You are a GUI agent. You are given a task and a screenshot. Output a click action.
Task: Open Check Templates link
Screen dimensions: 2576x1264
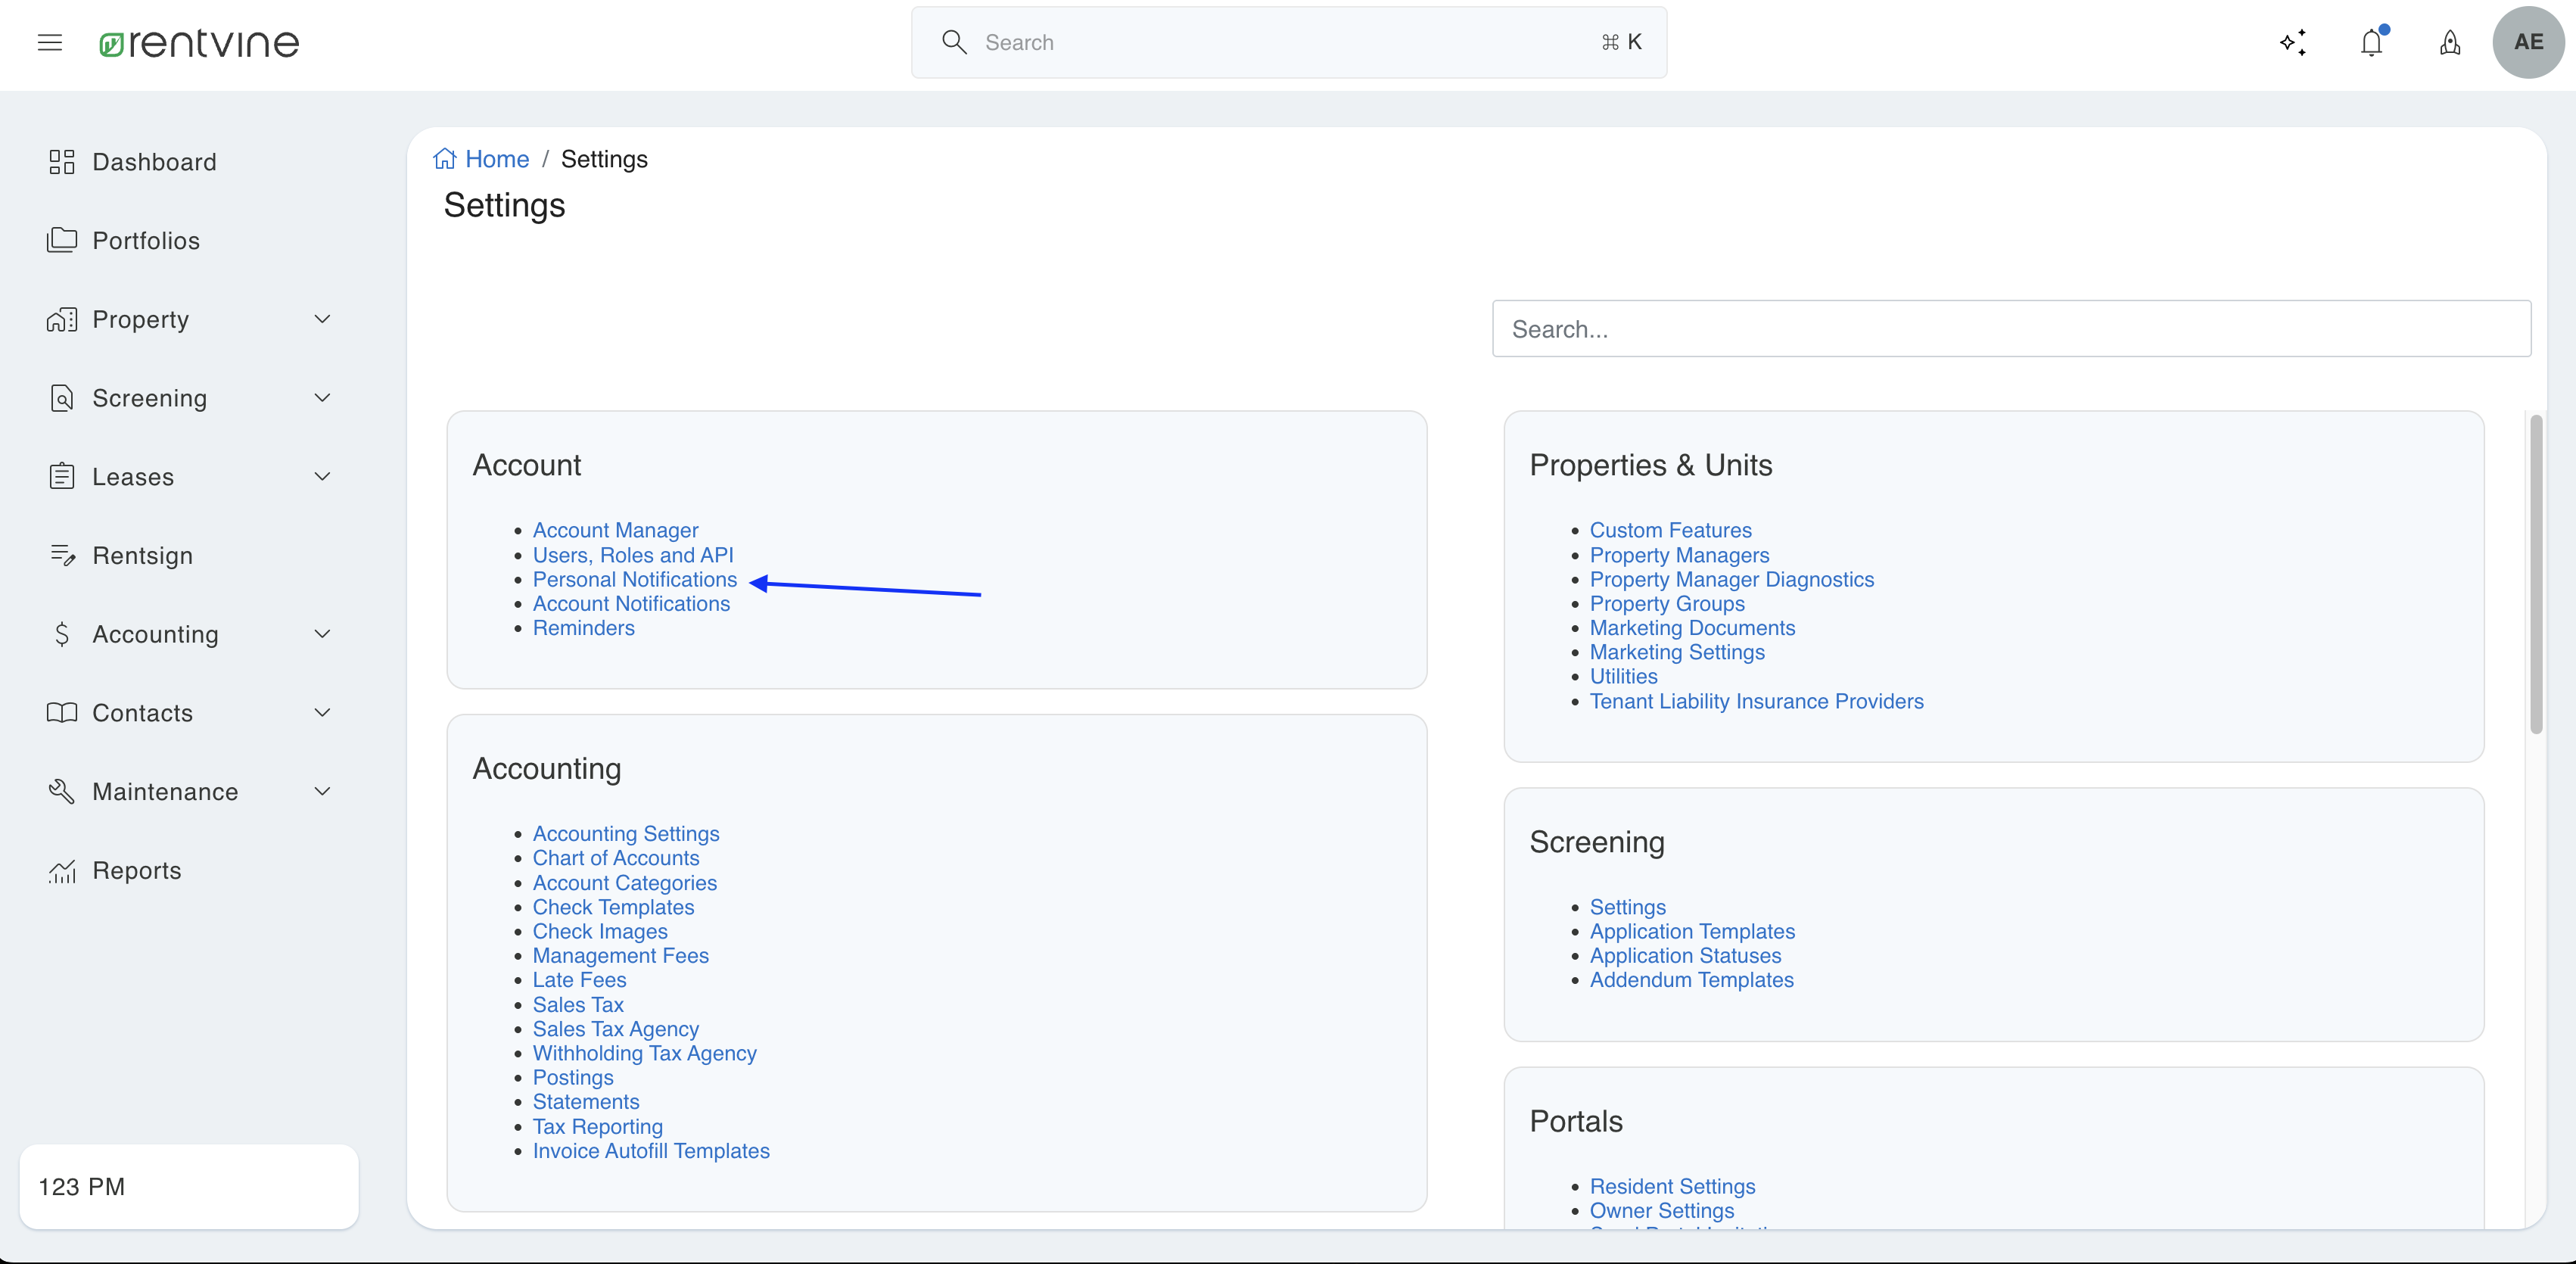(x=613, y=907)
